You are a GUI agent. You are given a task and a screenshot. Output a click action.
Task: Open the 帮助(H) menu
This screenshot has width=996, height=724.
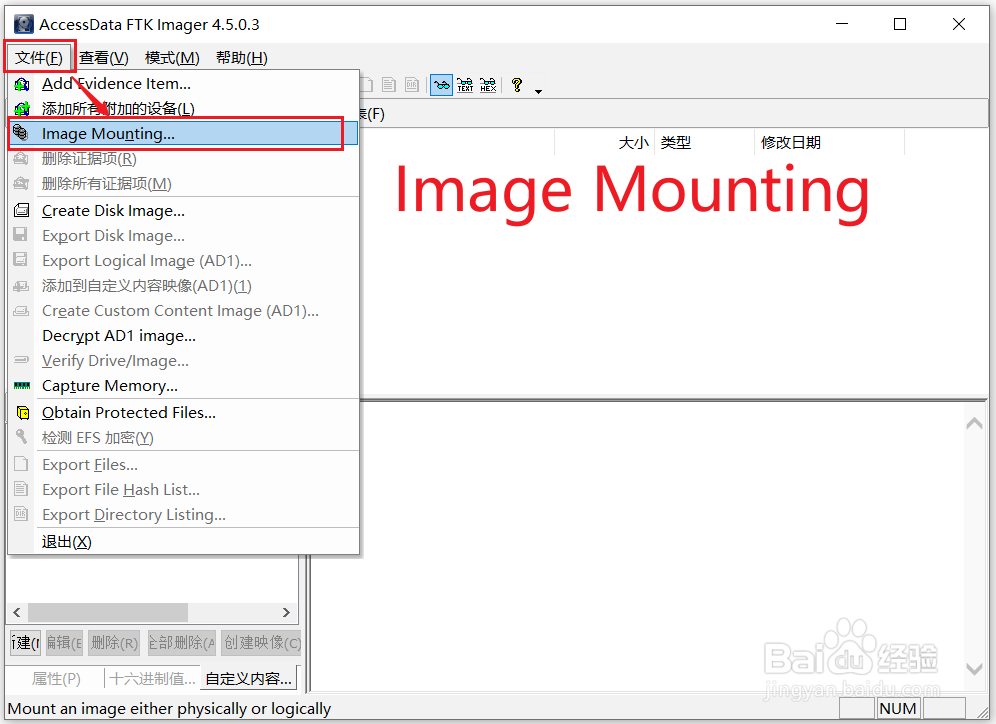tap(242, 58)
